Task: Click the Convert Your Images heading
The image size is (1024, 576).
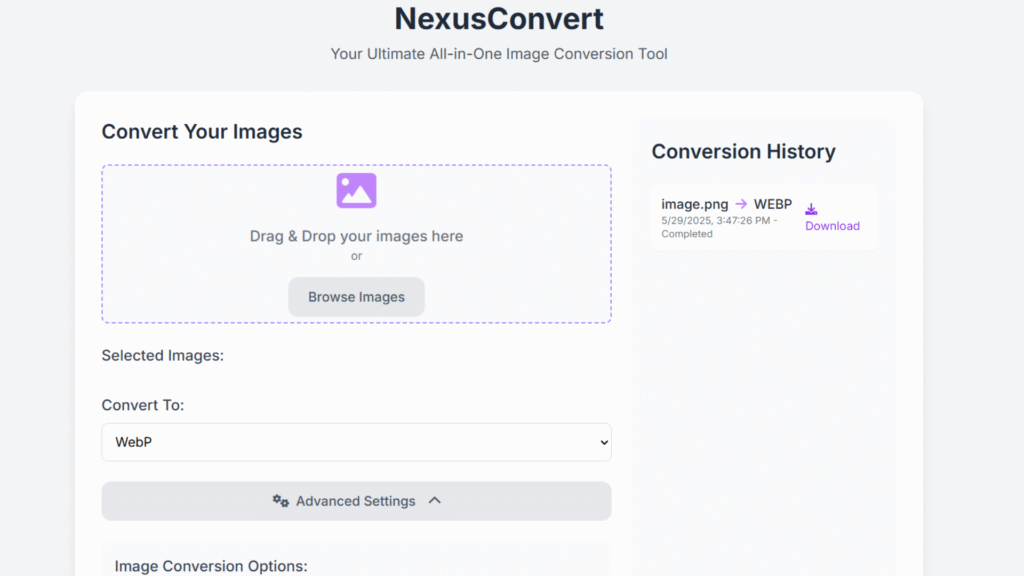Action: [x=202, y=132]
